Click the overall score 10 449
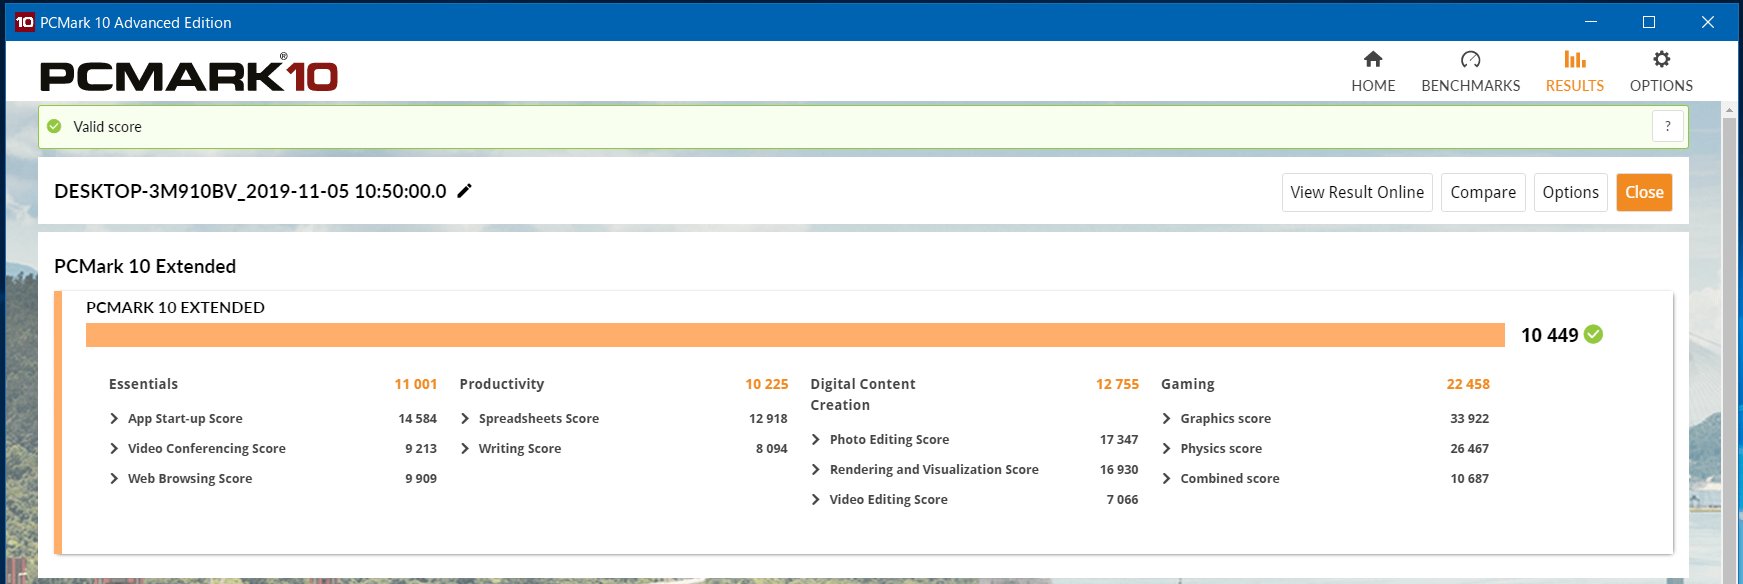The height and width of the screenshot is (584, 1743). [x=1550, y=335]
